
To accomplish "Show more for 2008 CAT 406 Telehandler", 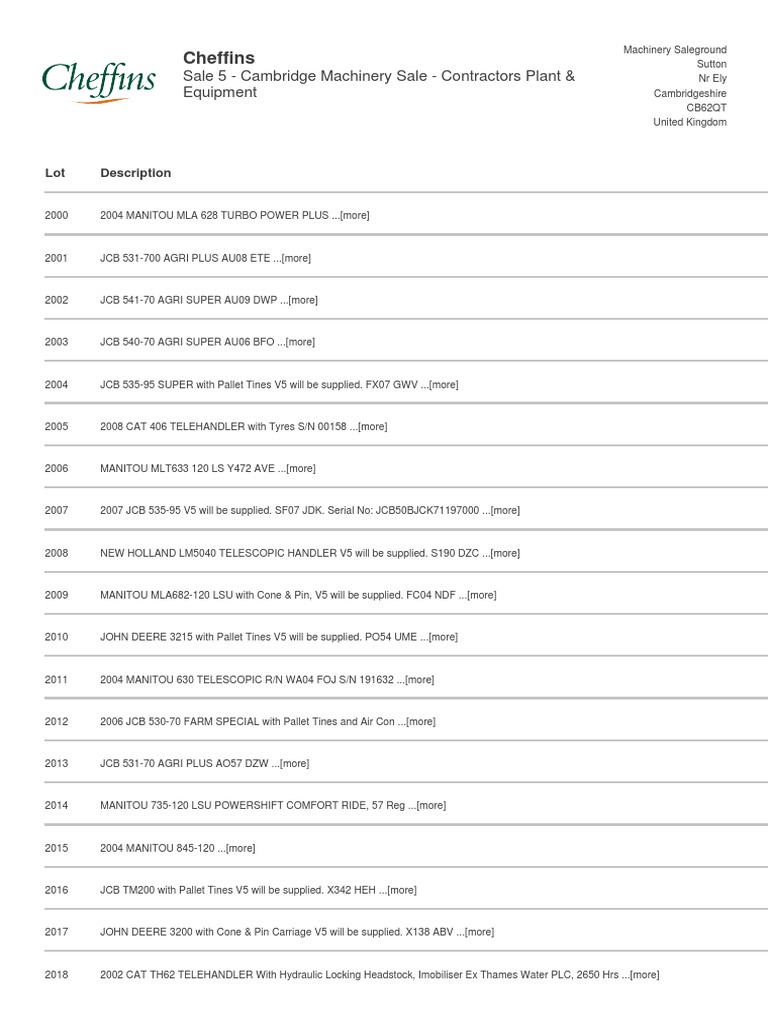I will point(372,427).
